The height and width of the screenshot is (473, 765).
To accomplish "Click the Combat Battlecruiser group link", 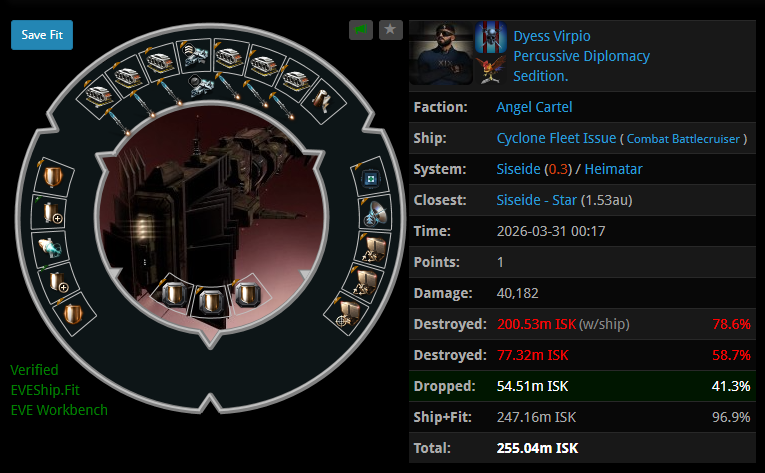I will pos(683,139).
